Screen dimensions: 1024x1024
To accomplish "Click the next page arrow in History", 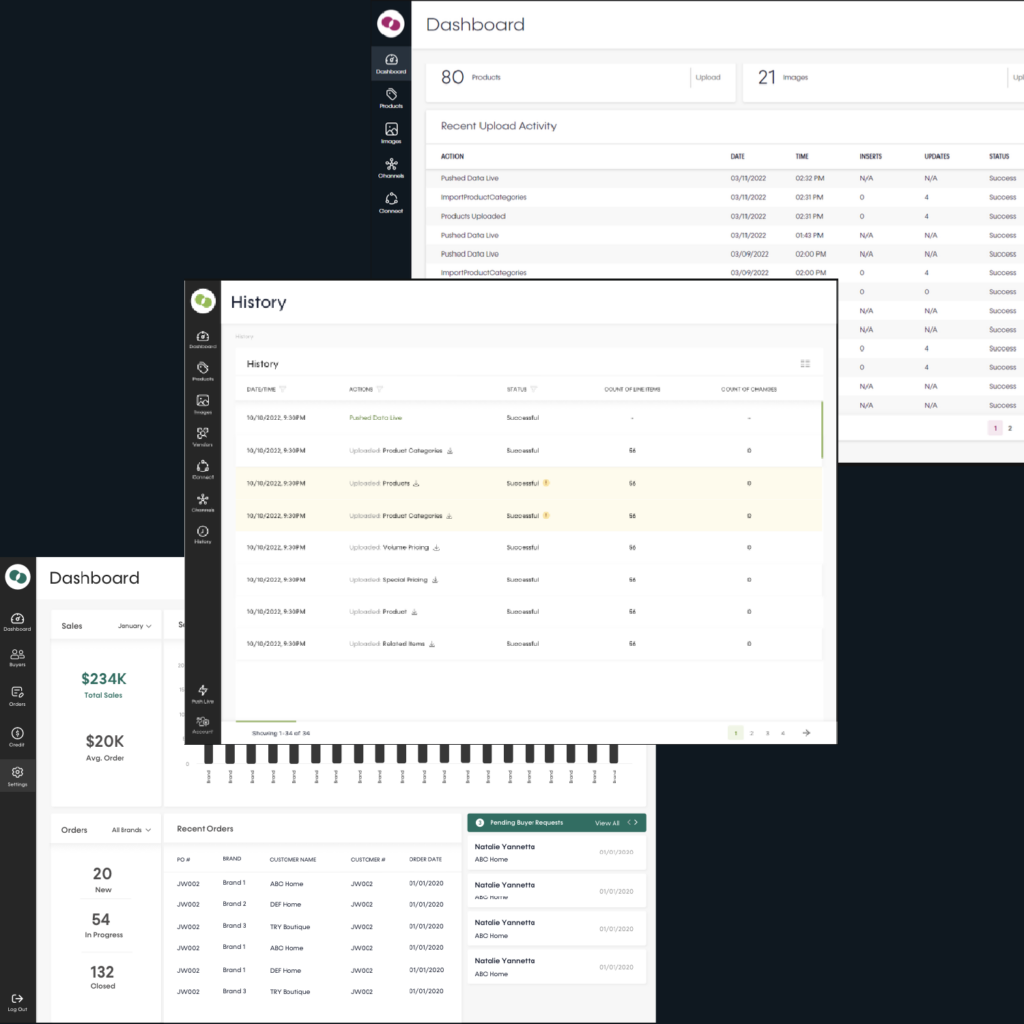I will (x=806, y=733).
